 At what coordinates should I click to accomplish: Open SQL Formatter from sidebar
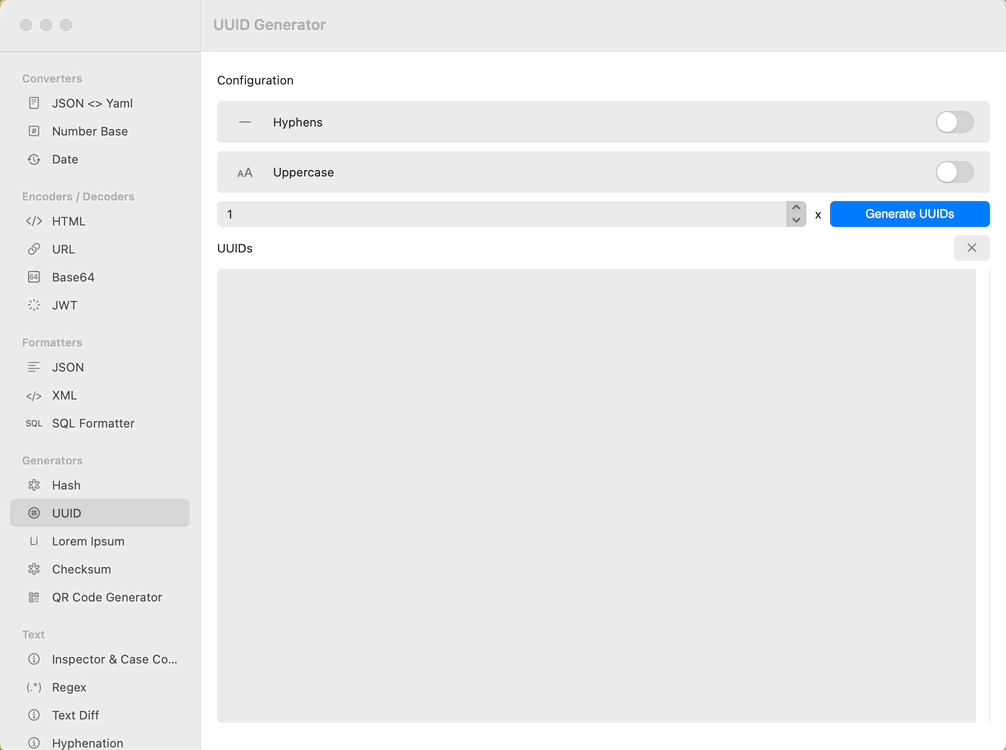coord(100,423)
